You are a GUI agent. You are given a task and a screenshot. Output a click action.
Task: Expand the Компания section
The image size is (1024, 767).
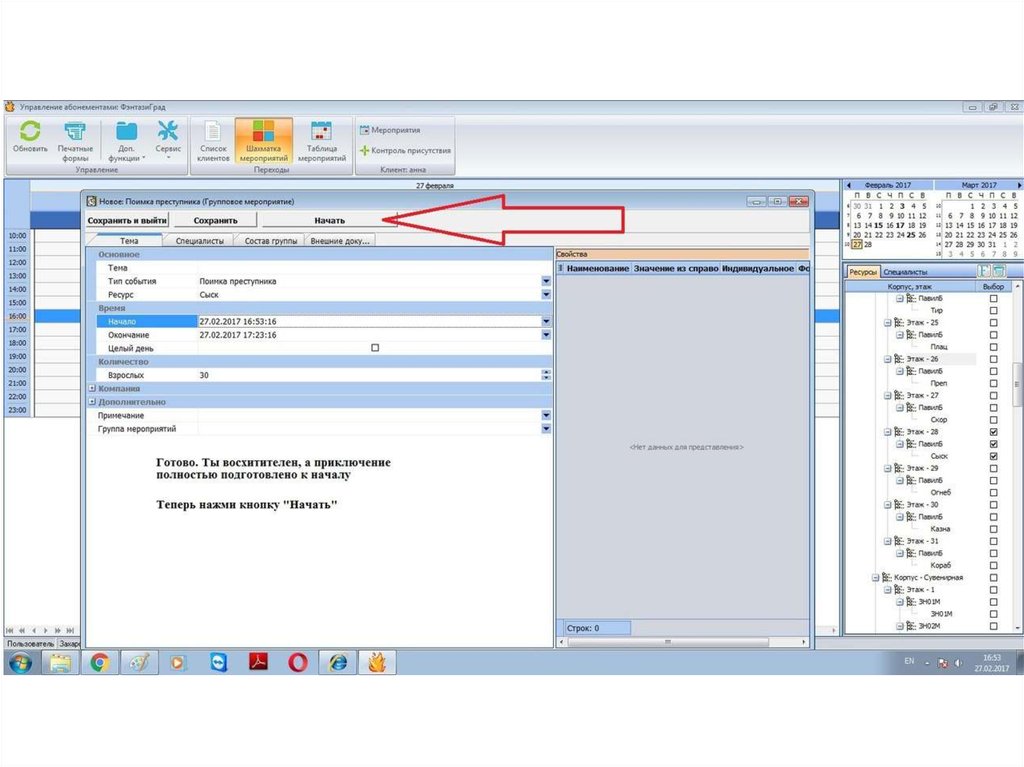92,388
